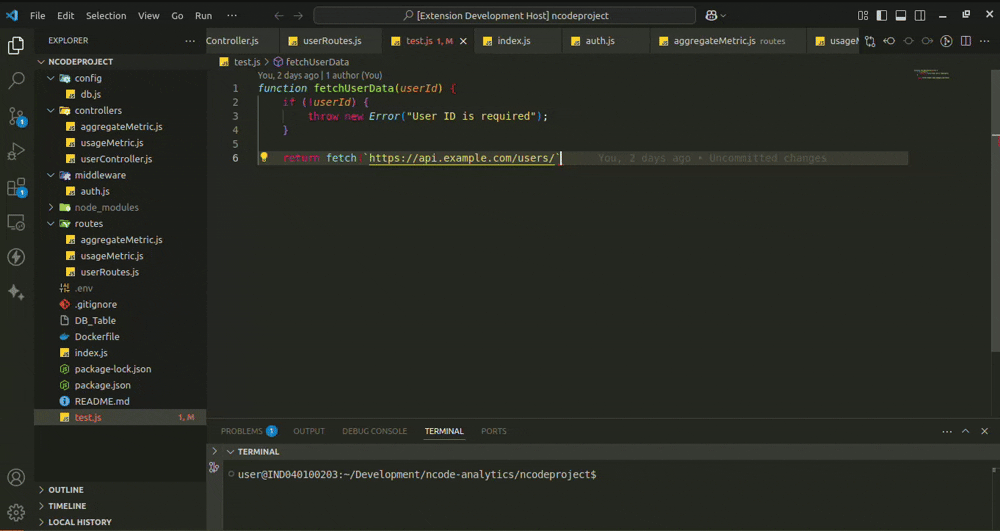Go back with the left arrow

[x=279, y=15]
